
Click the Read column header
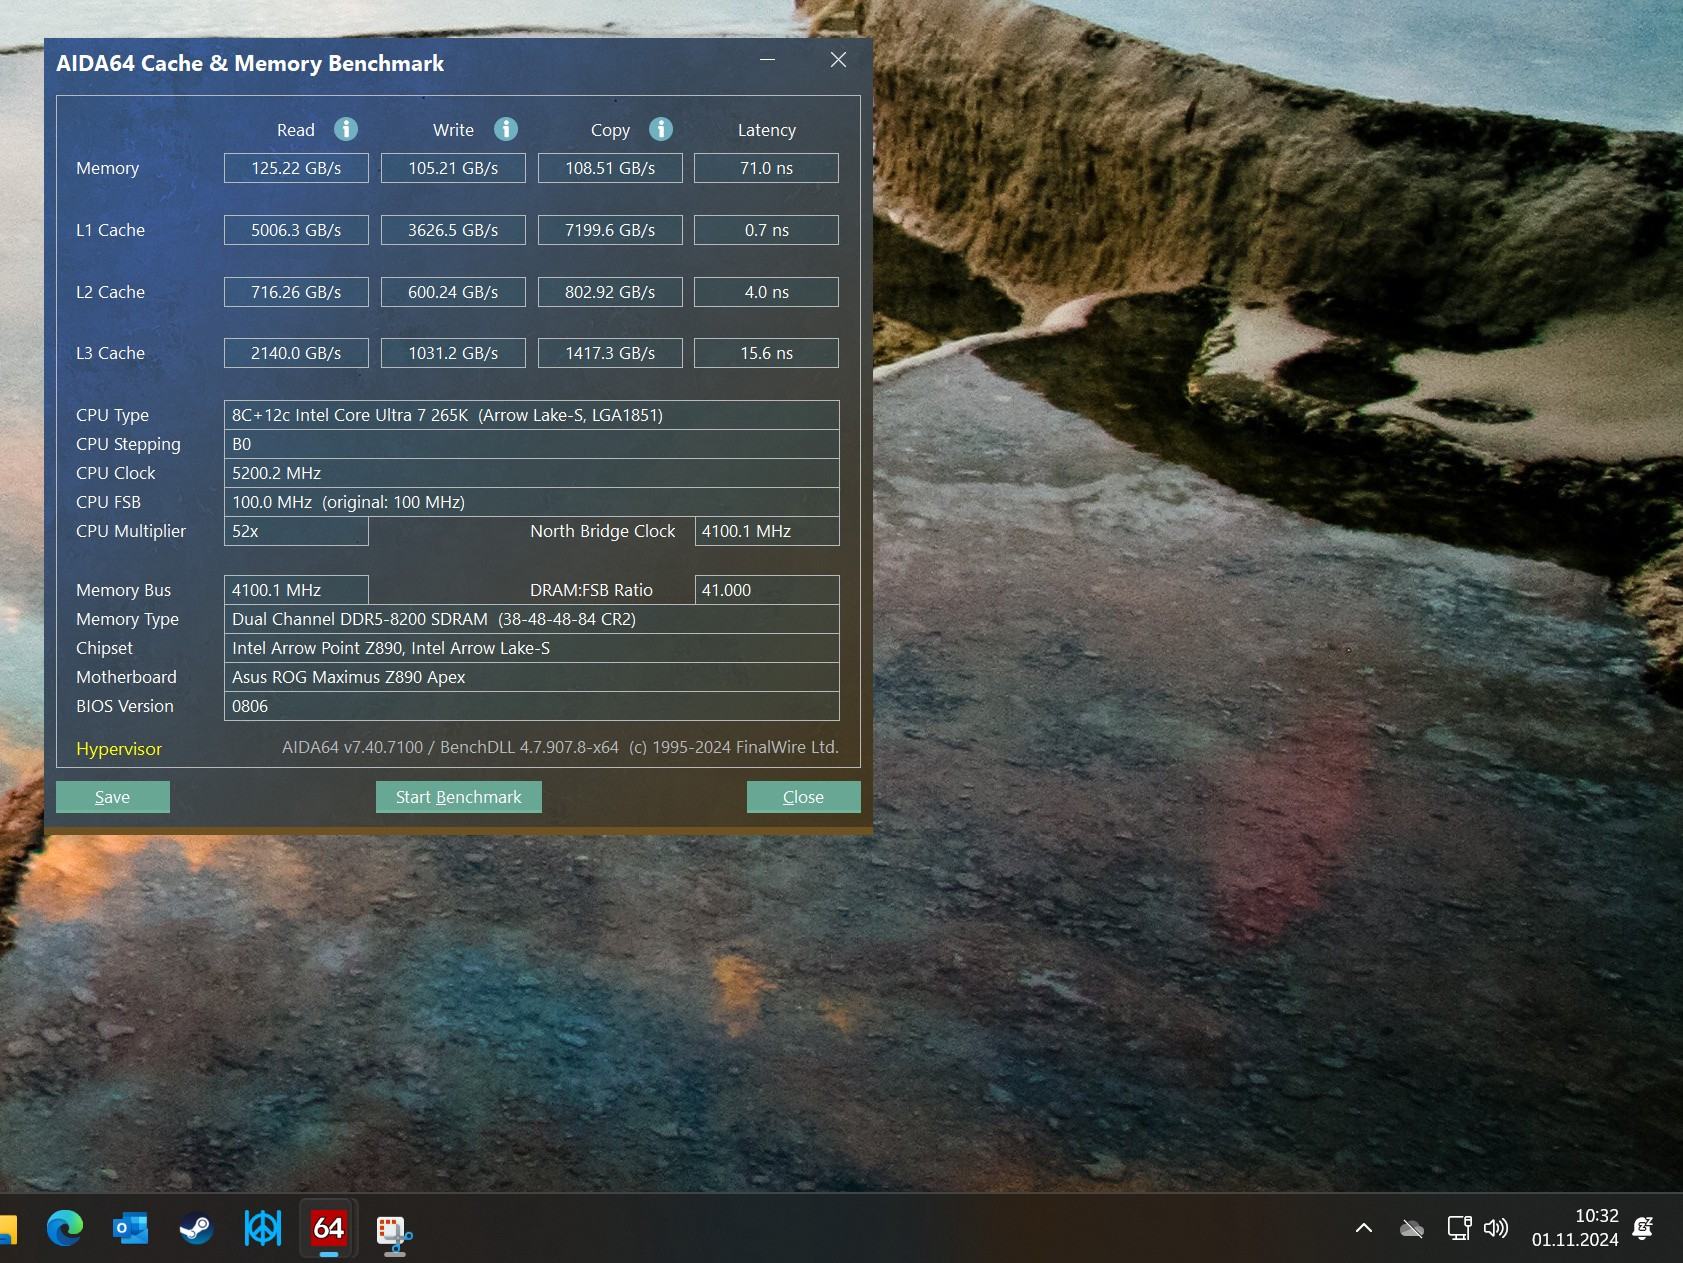click(296, 130)
